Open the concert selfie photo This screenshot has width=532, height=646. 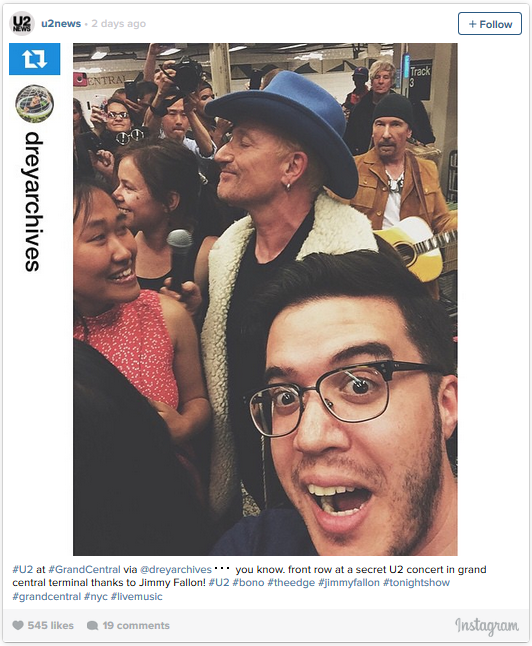[265, 299]
